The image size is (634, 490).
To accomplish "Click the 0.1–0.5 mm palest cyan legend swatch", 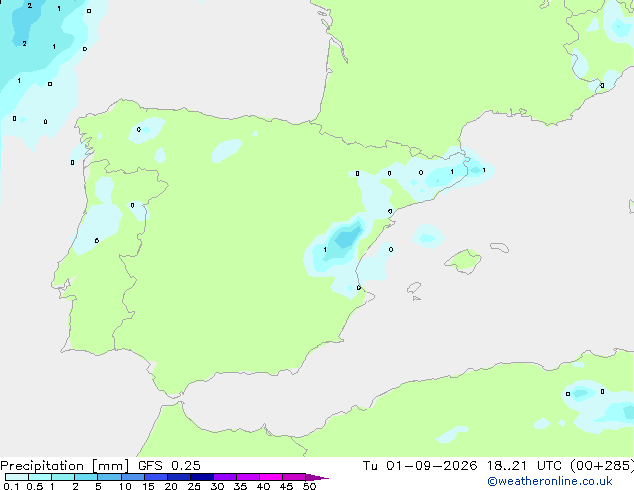I will (17, 477).
